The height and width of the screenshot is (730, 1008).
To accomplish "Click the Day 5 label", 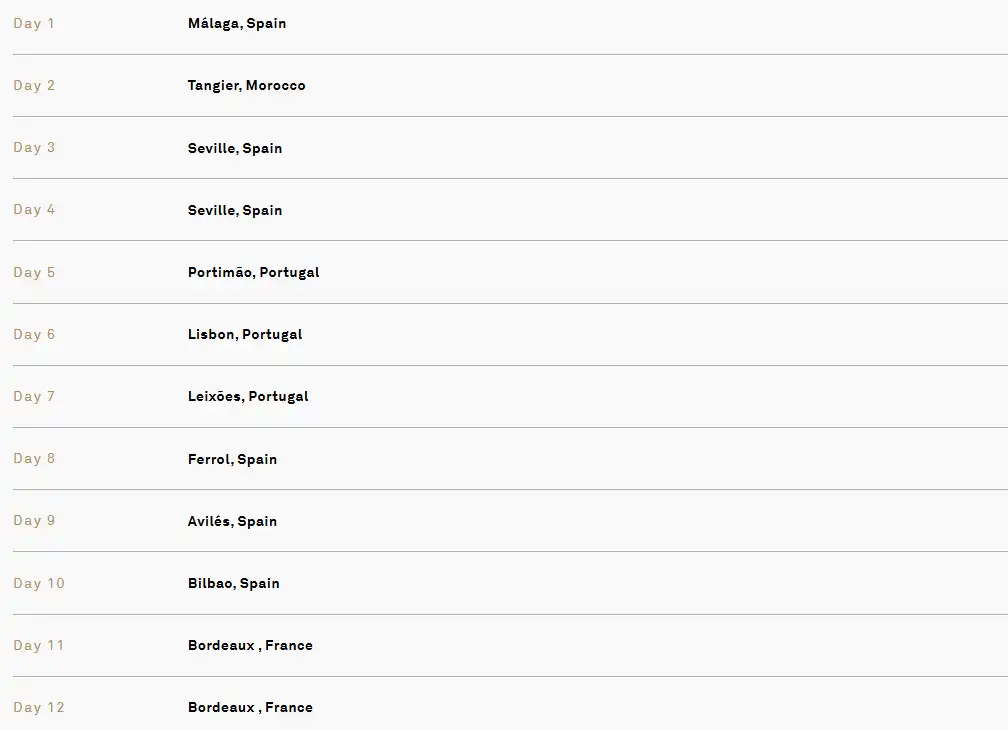I will (x=34, y=272).
